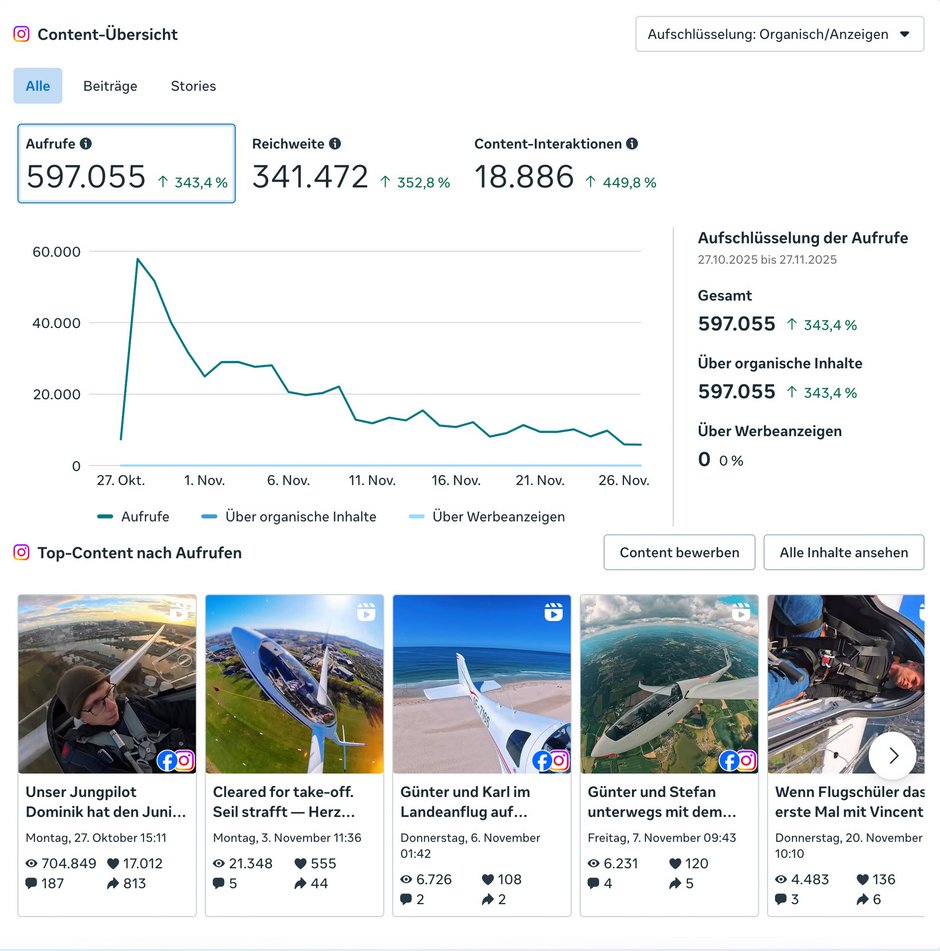Switch to the Stories tab
940x951 pixels.
193,86
